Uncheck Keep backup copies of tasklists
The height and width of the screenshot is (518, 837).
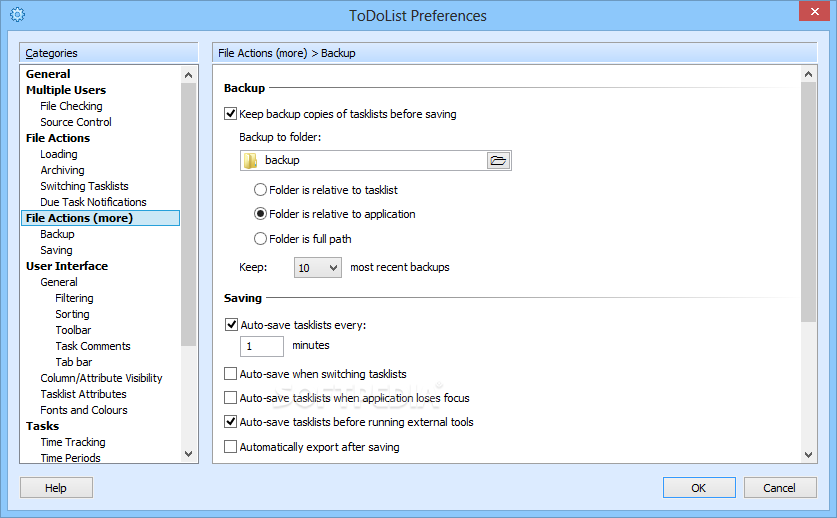231,114
